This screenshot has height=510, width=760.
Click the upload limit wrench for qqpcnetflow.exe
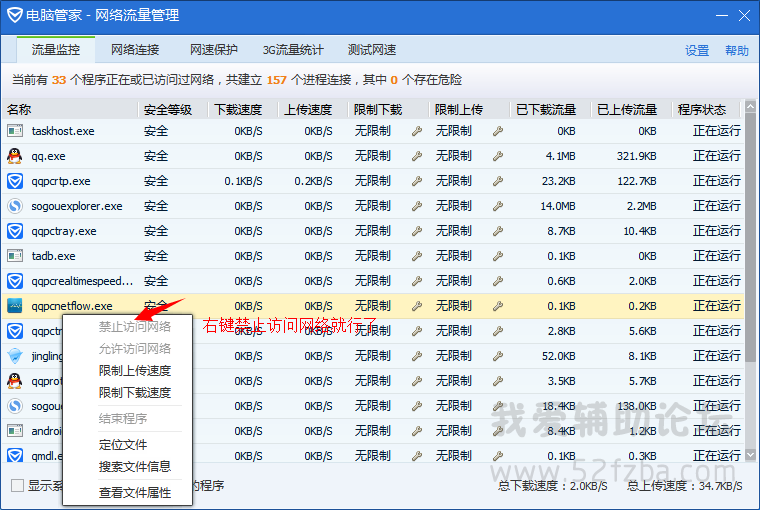coord(498,306)
